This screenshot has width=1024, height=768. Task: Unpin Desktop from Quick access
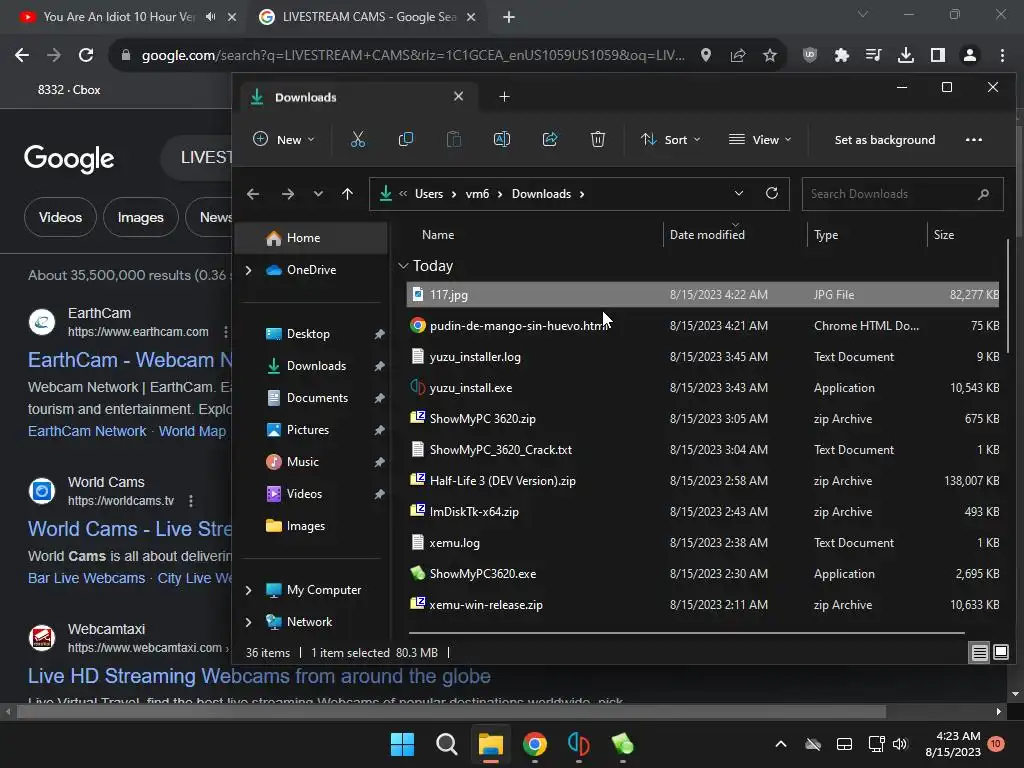click(x=379, y=334)
